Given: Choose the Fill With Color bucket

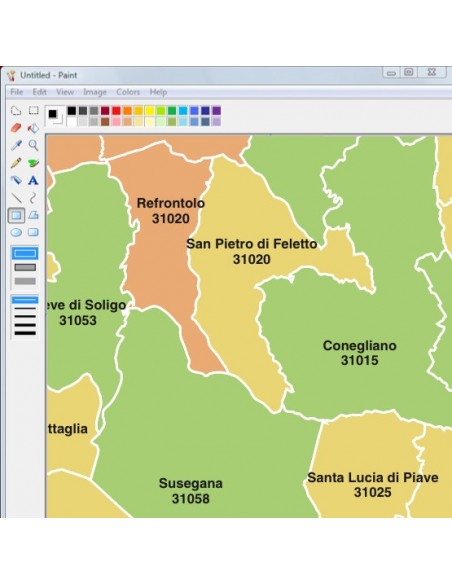Looking at the screenshot, I should [34, 128].
